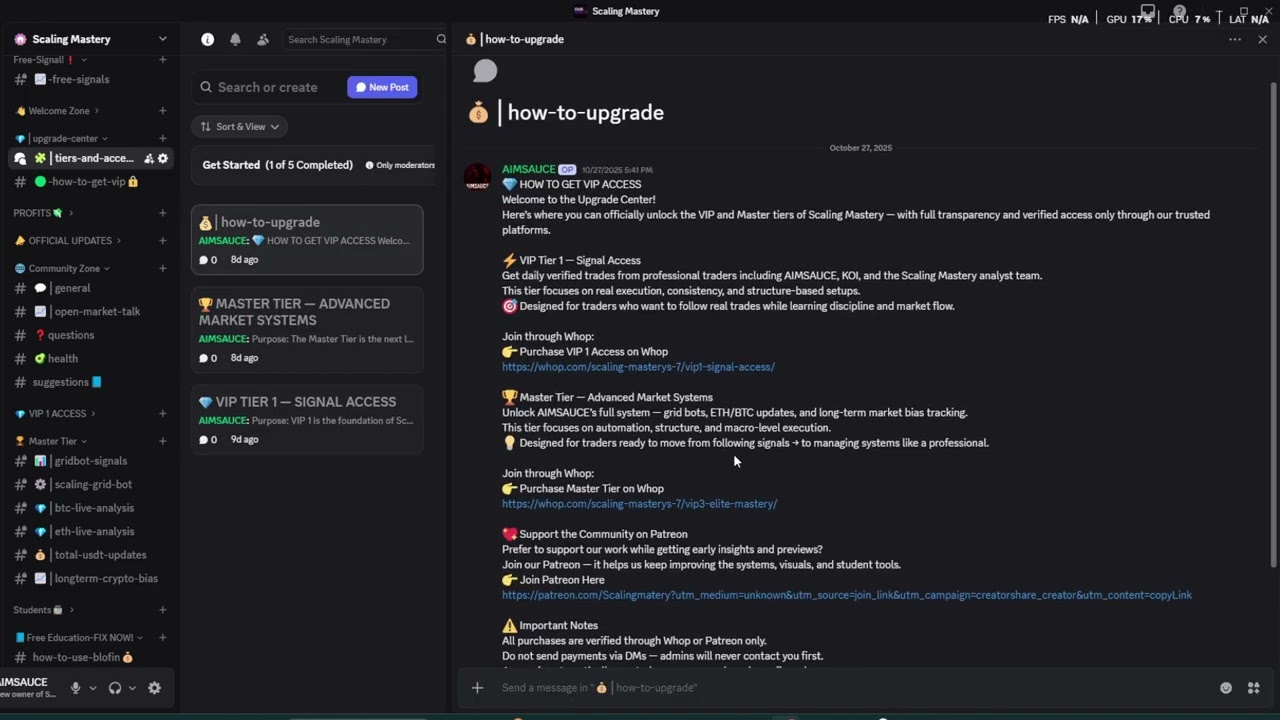Click invite people icon on tiers-and-access

point(148,158)
